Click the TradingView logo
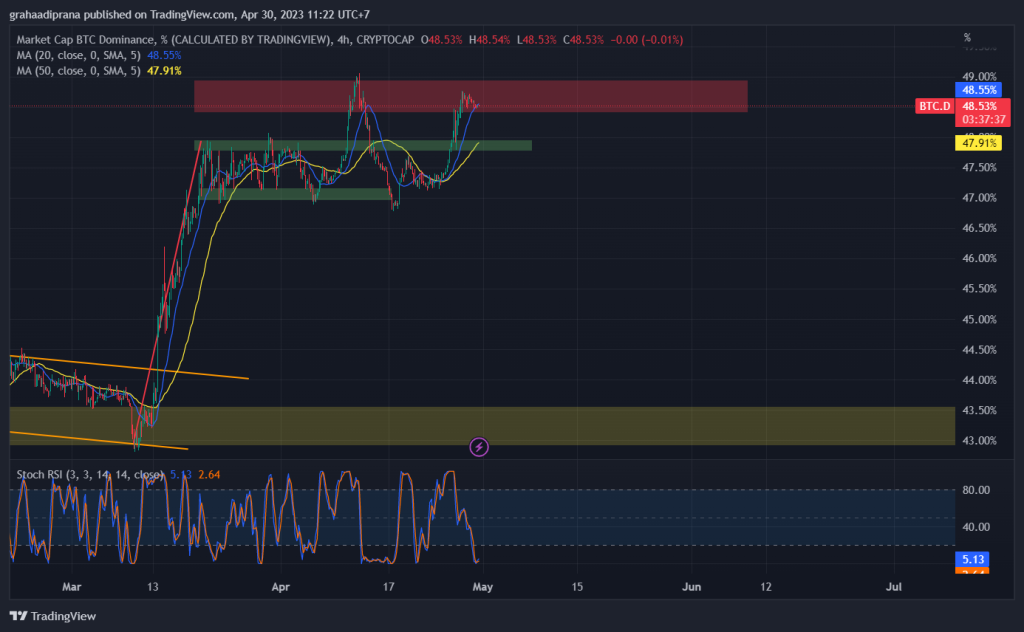1024x632 pixels. tap(53, 616)
